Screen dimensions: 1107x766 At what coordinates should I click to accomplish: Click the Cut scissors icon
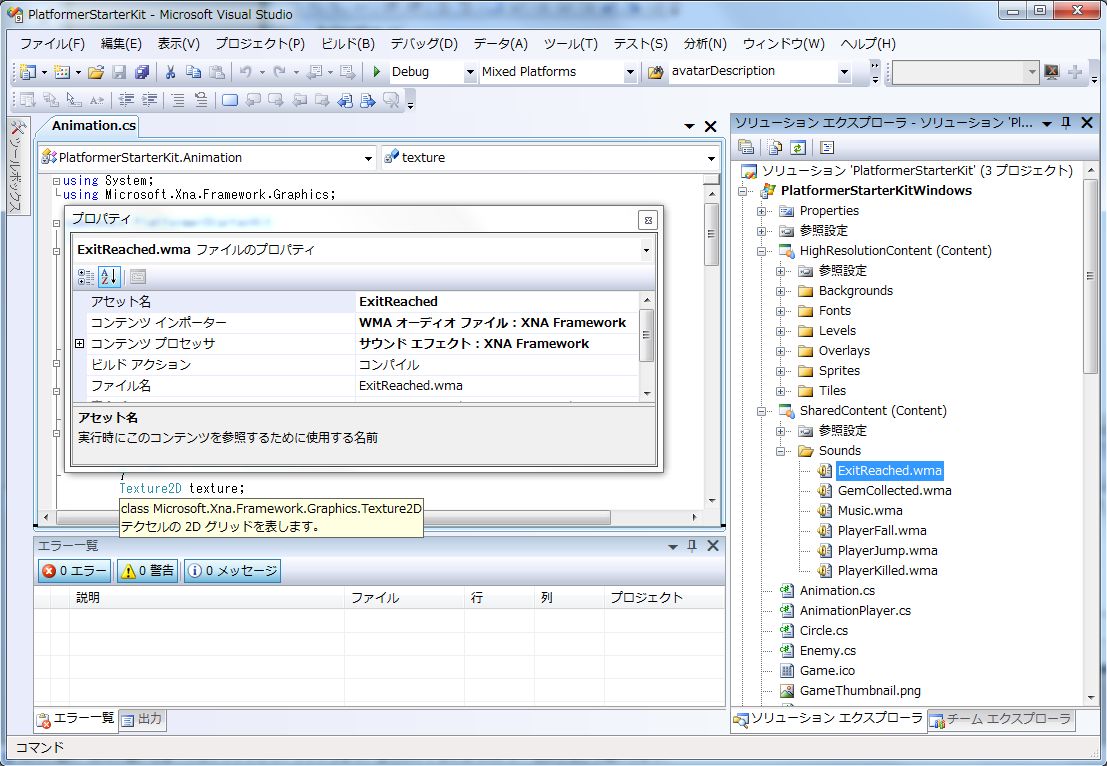(170, 72)
